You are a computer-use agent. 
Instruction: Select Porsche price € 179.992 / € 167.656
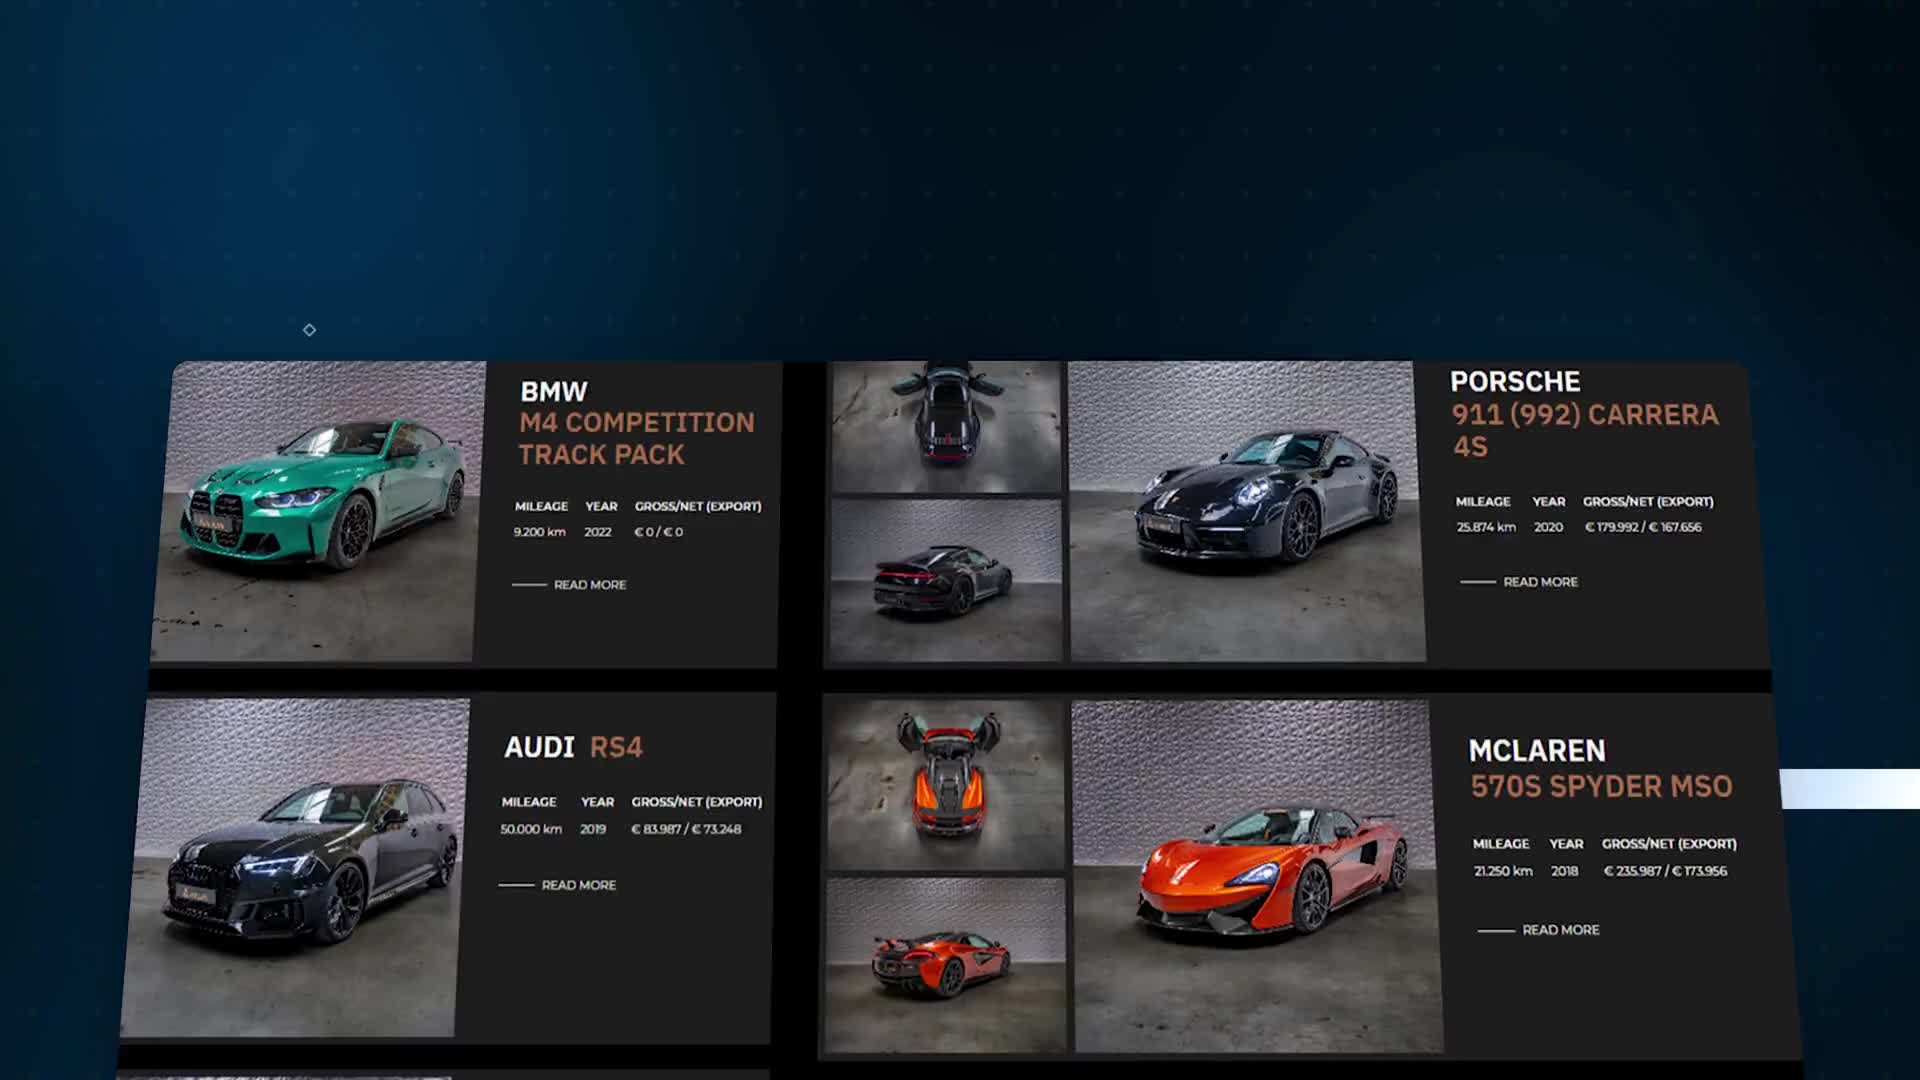(1643, 527)
